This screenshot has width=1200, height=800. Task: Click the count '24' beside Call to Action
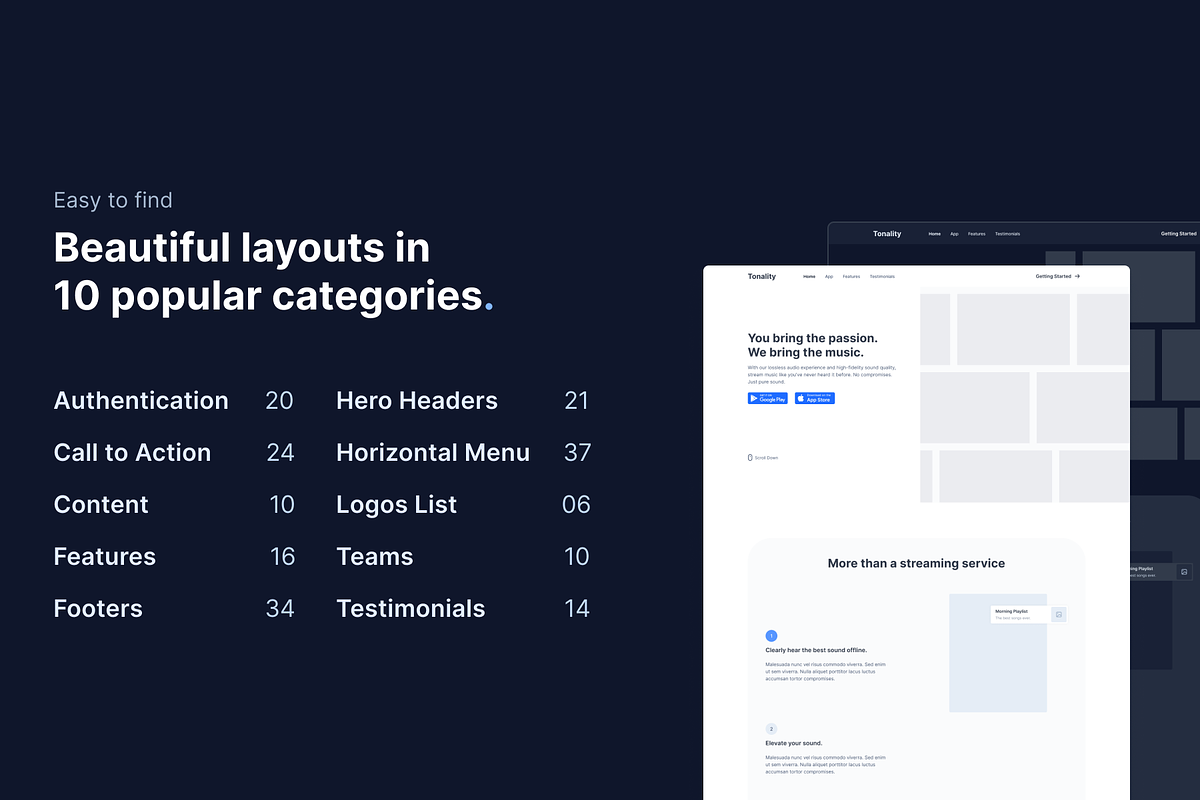pyautogui.click(x=280, y=453)
